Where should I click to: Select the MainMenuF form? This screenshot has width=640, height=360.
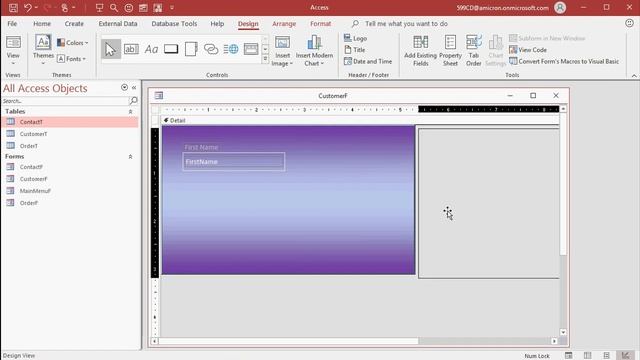tap(70, 191)
